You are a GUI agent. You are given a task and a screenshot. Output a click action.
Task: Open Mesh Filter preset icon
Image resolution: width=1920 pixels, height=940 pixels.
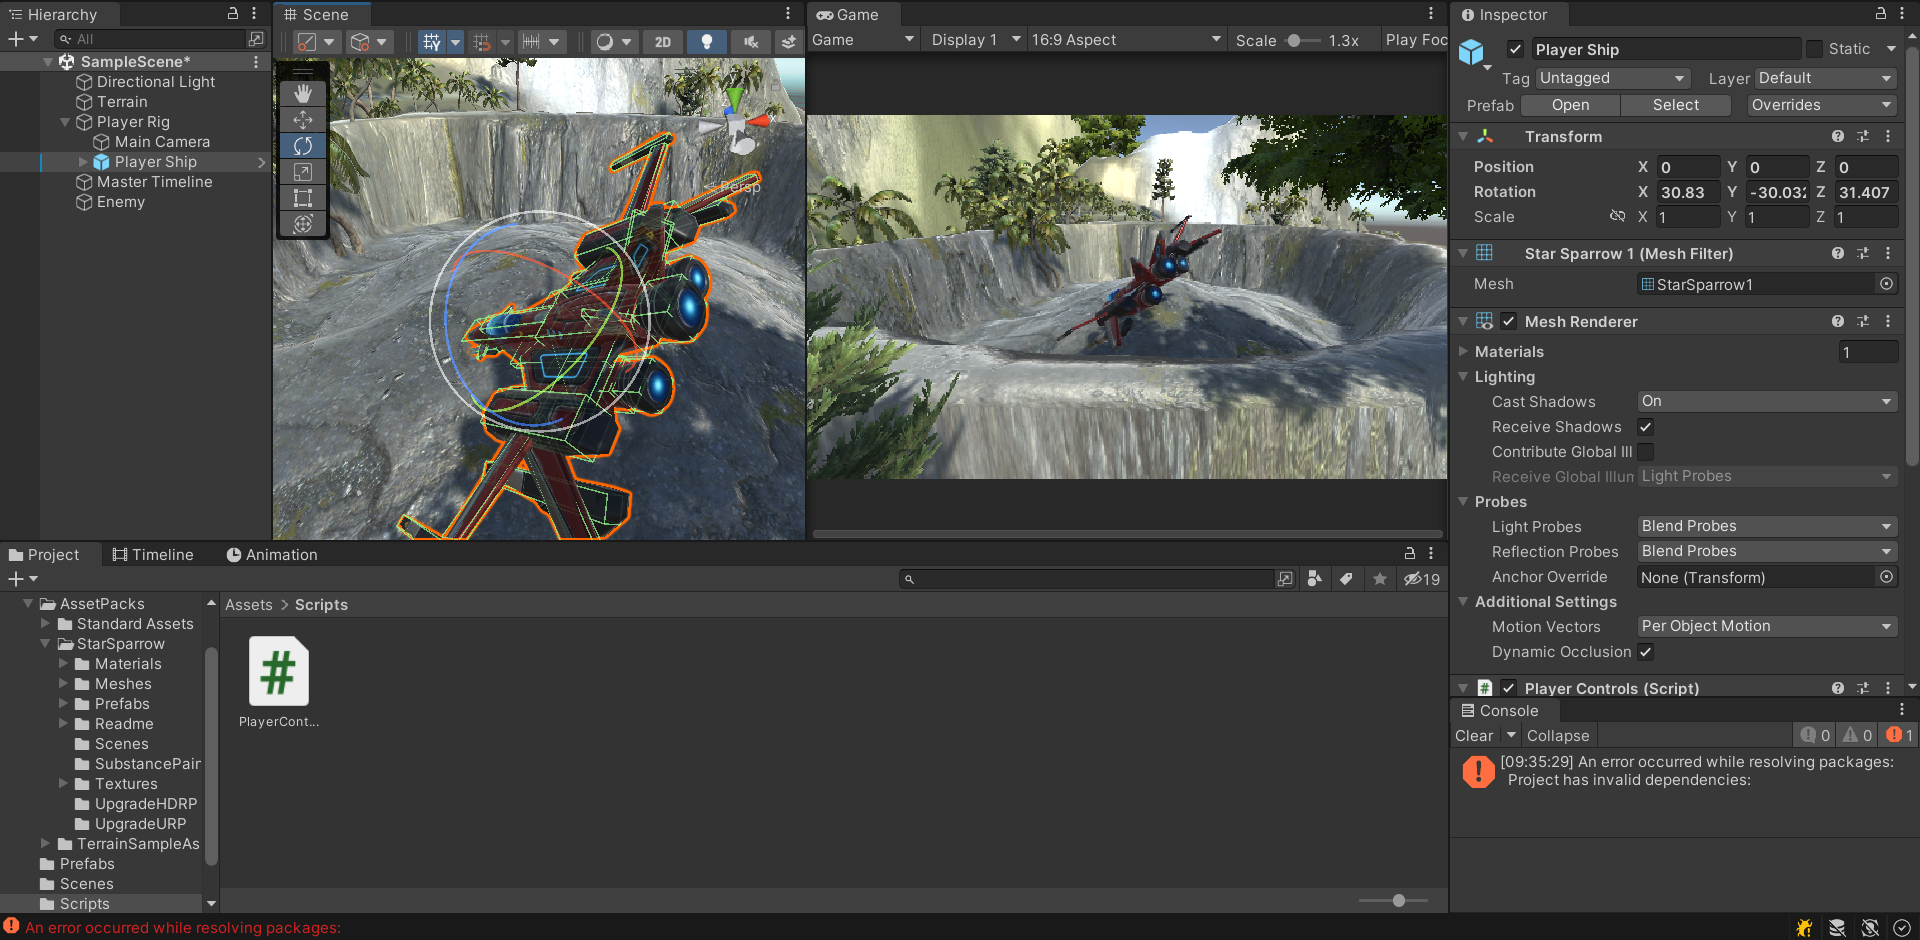tap(1863, 254)
